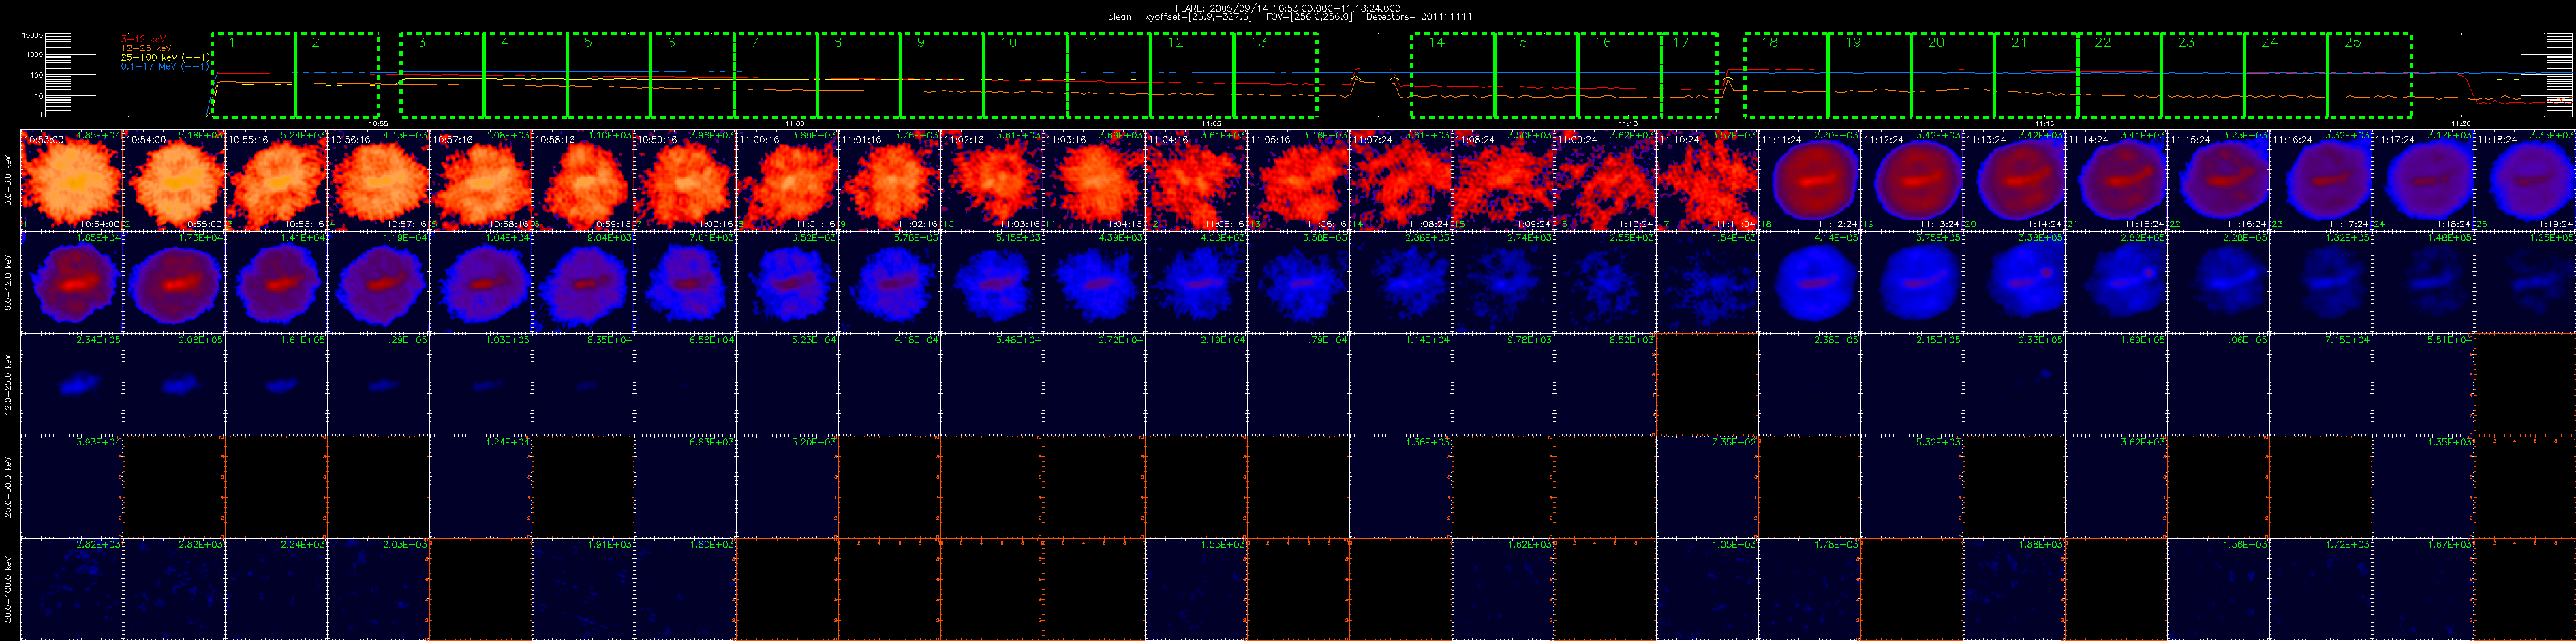2576x641 pixels.
Task: Click the blue '0.1-17 MeV (--1)' legend entry
Action: (x=165, y=67)
